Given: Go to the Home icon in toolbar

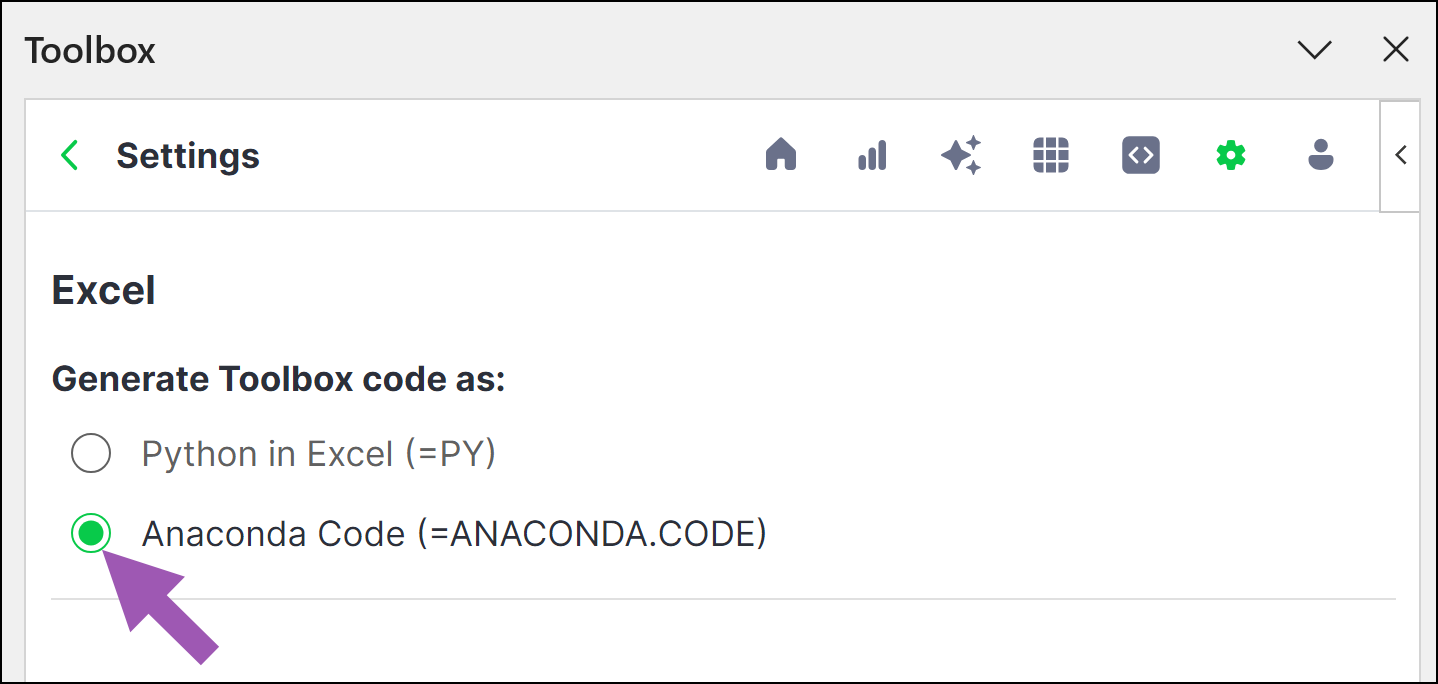Looking at the screenshot, I should tap(780, 155).
